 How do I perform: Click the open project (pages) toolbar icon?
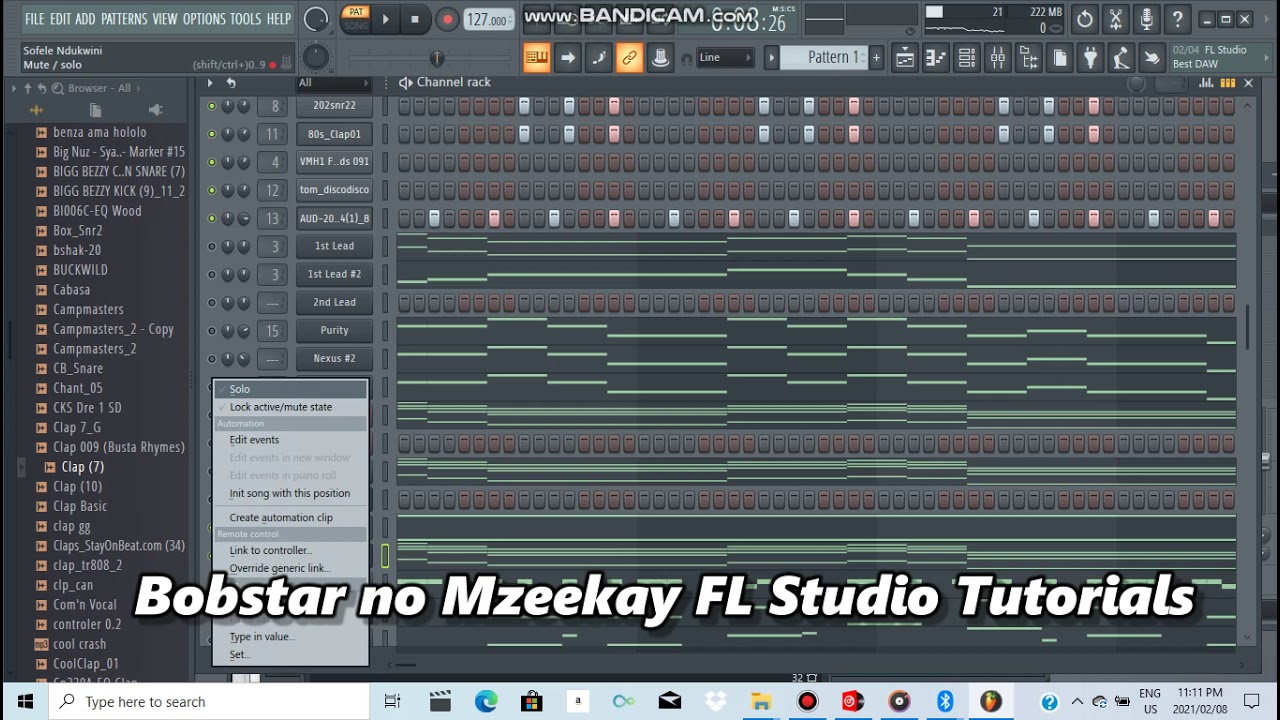1059,58
